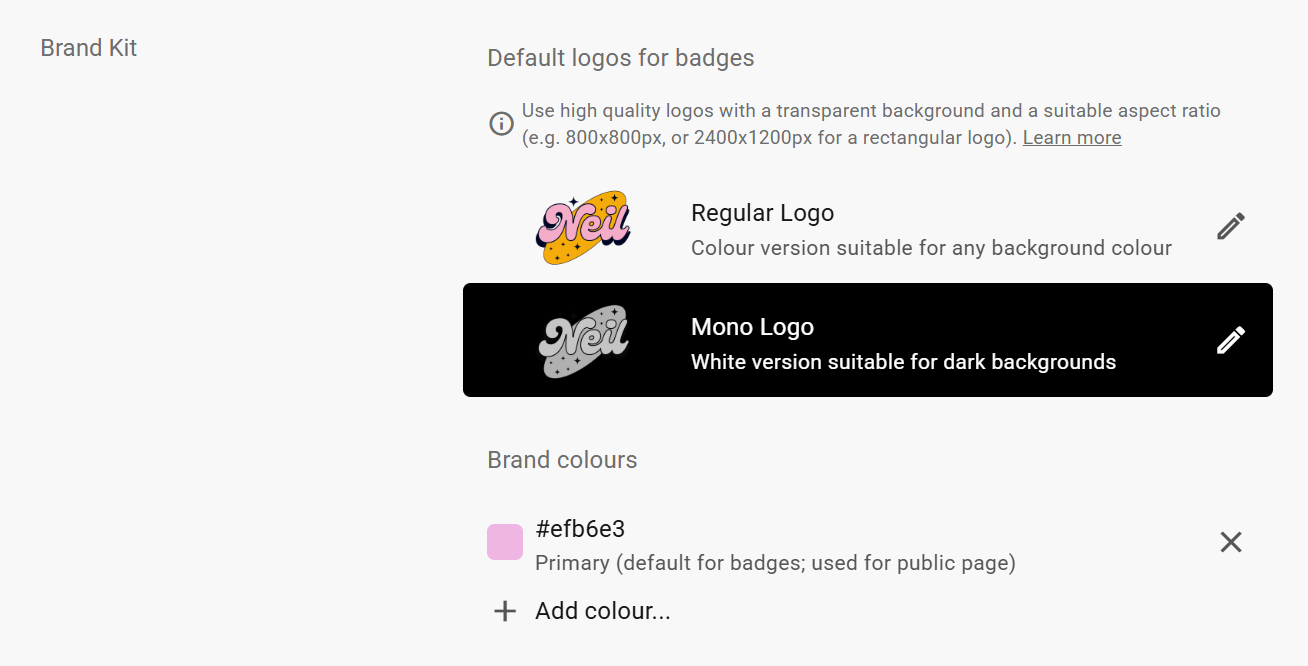The width and height of the screenshot is (1308, 666).
Task: Edit the Regular Logo using its pencil icon
Action: pos(1230,226)
